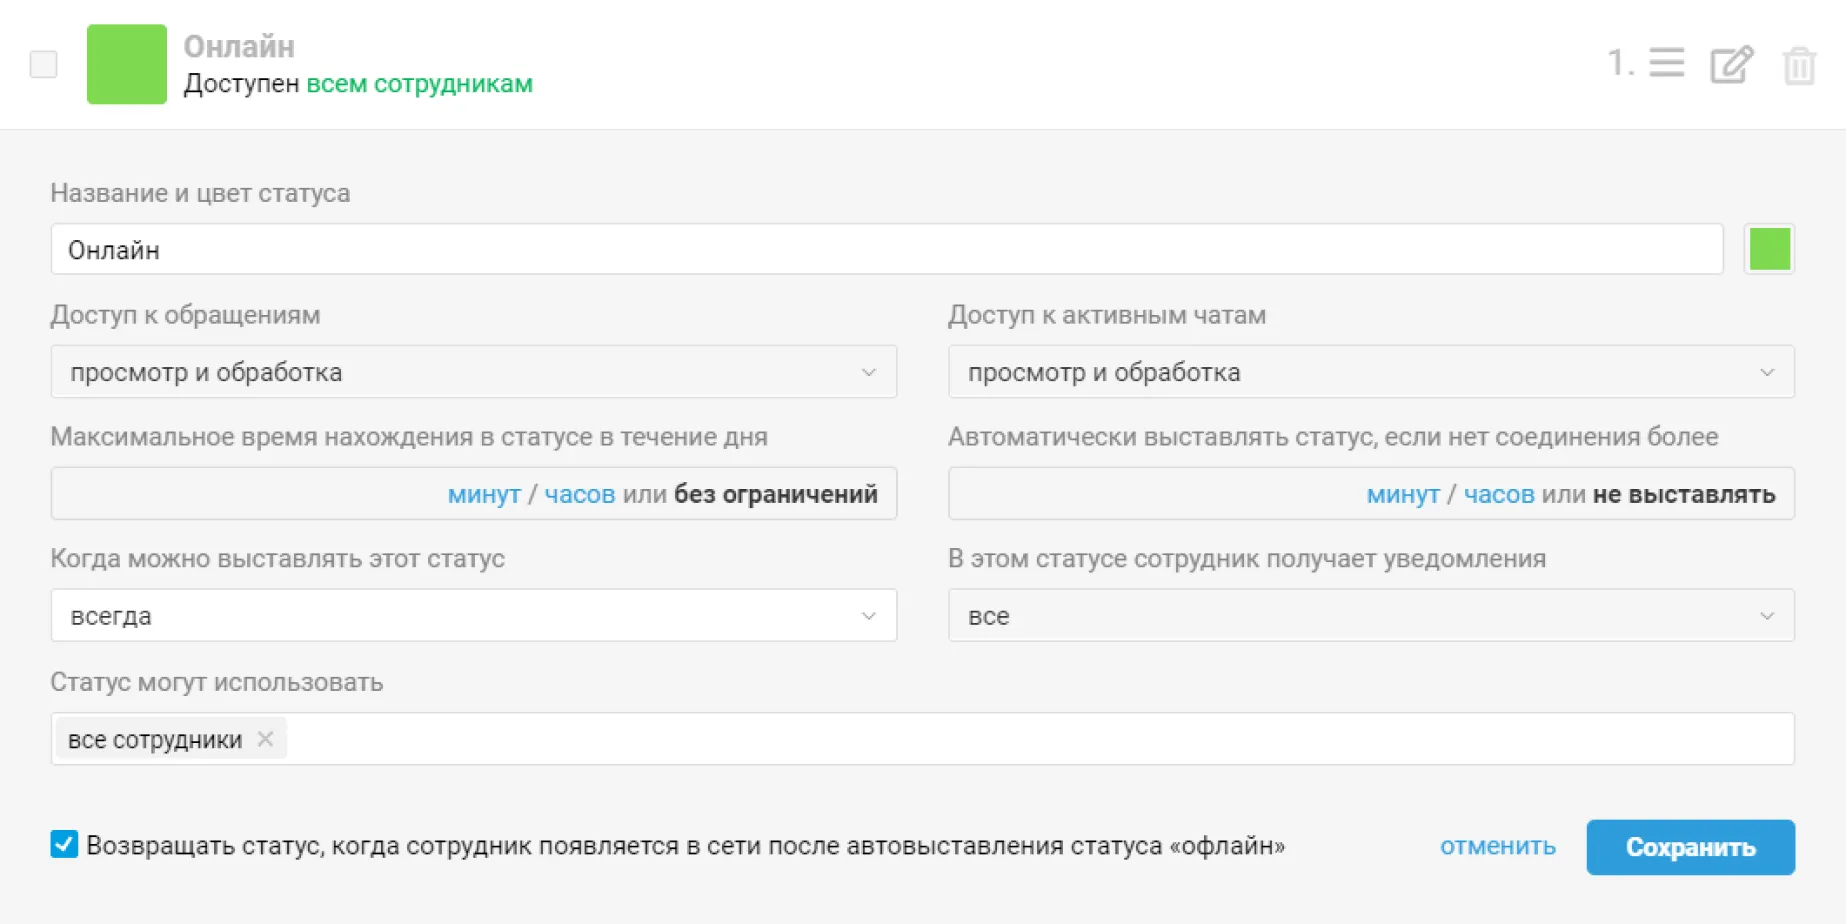Click the large green status color square in header
The width and height of the screenshot is (1846, 924).
[127, 64]
